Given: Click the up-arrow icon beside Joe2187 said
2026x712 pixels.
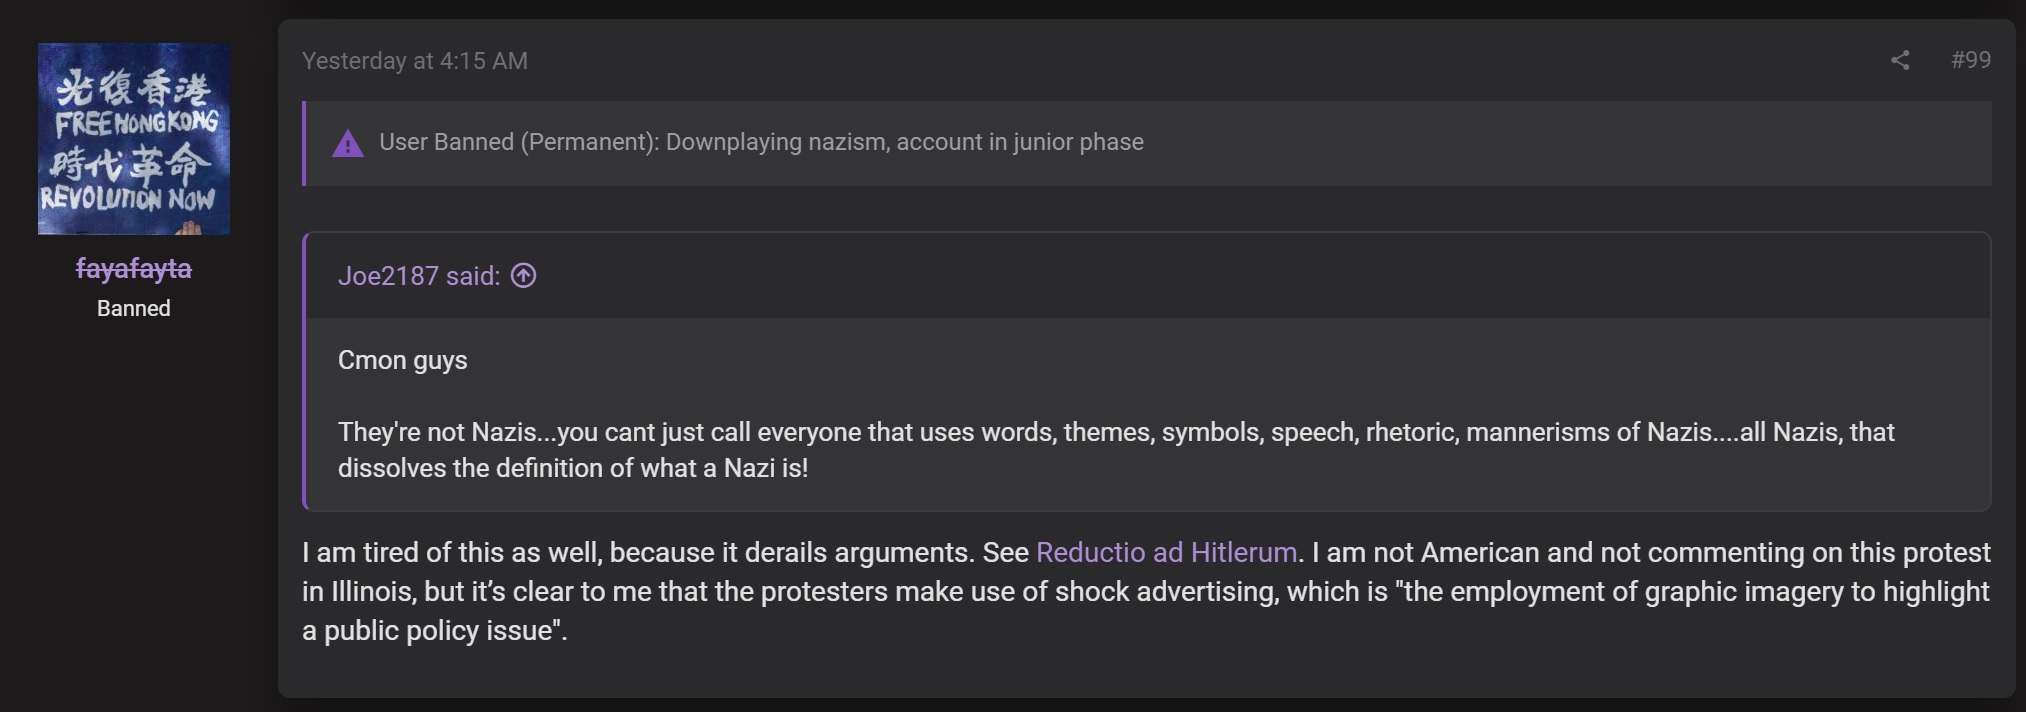Looking at the screenshot, I should click(524, 275).
